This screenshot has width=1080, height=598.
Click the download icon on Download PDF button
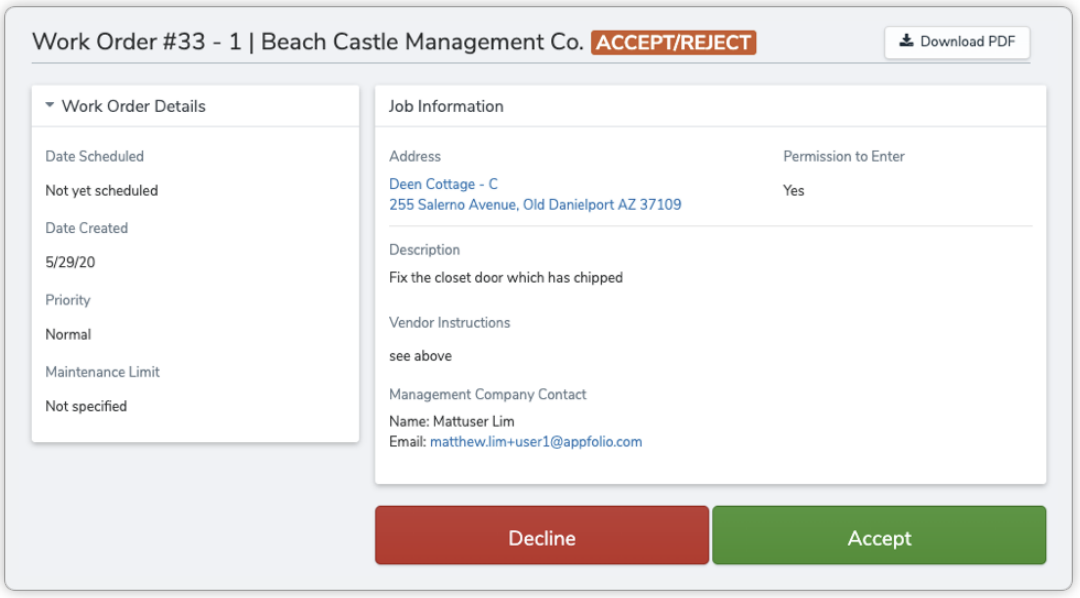point(906,42)
